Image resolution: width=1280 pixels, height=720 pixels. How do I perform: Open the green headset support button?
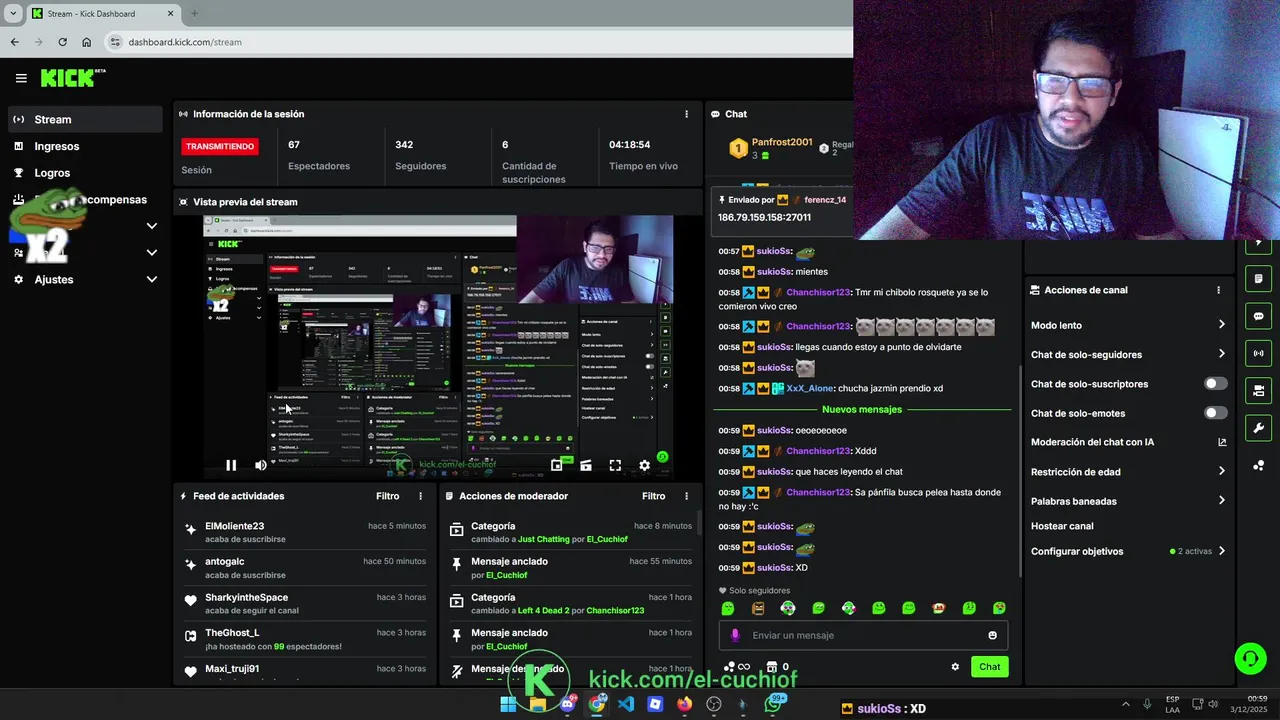(1250, 658)
